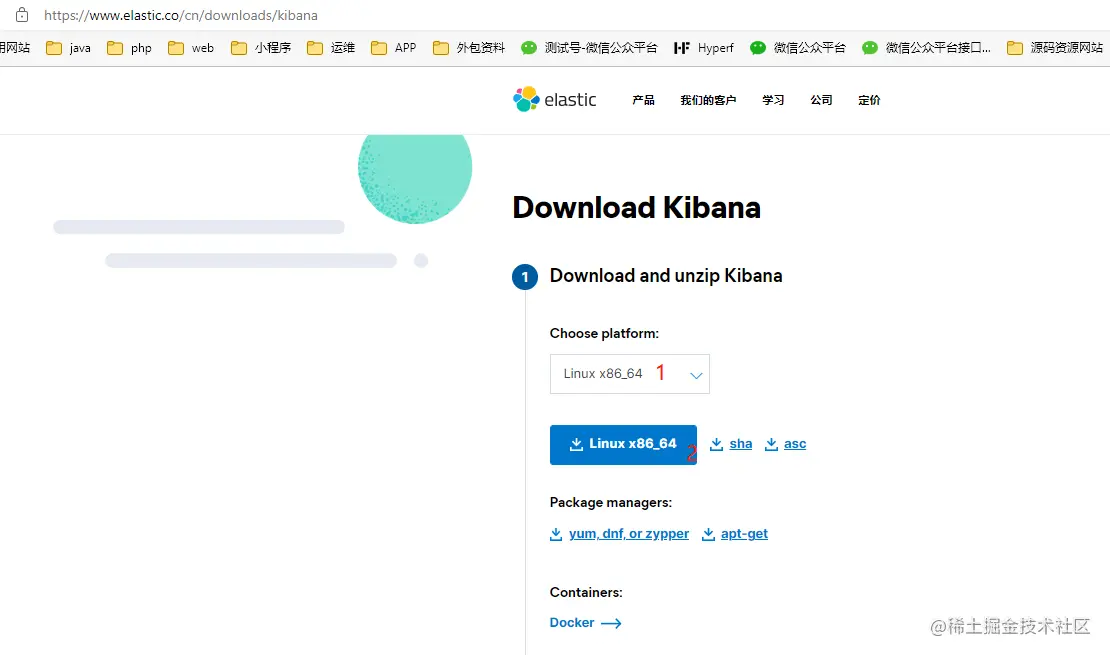This screenshot has width=1110, height=655.
Task: Expand the Choose platform dropdown
Action: pyautogui.click(x=629, y=374)
